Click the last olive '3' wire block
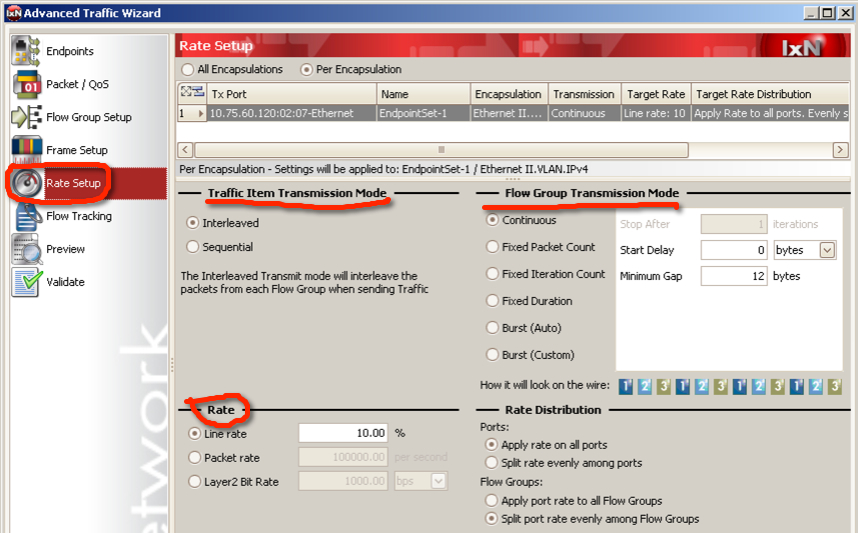Screen dimensions: 858x533 click(x=834, y=386)
